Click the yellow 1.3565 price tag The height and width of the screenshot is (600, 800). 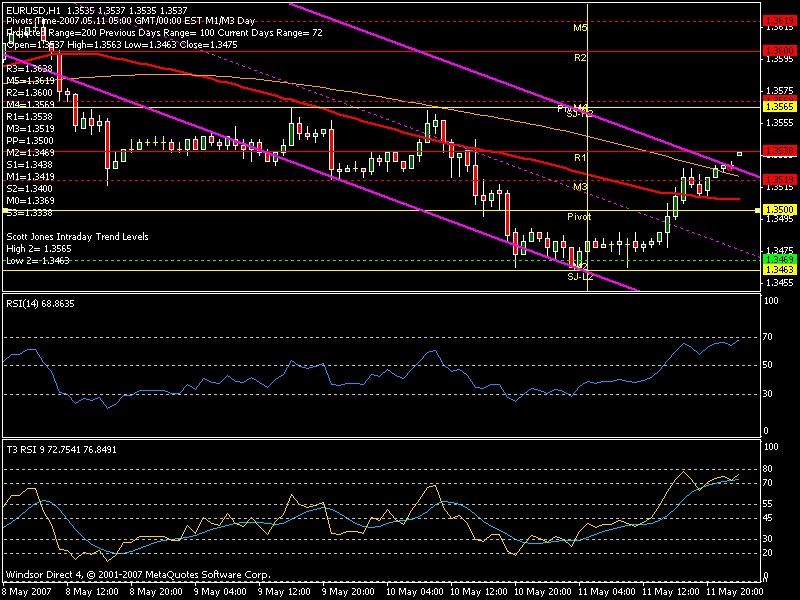[777, 105]
